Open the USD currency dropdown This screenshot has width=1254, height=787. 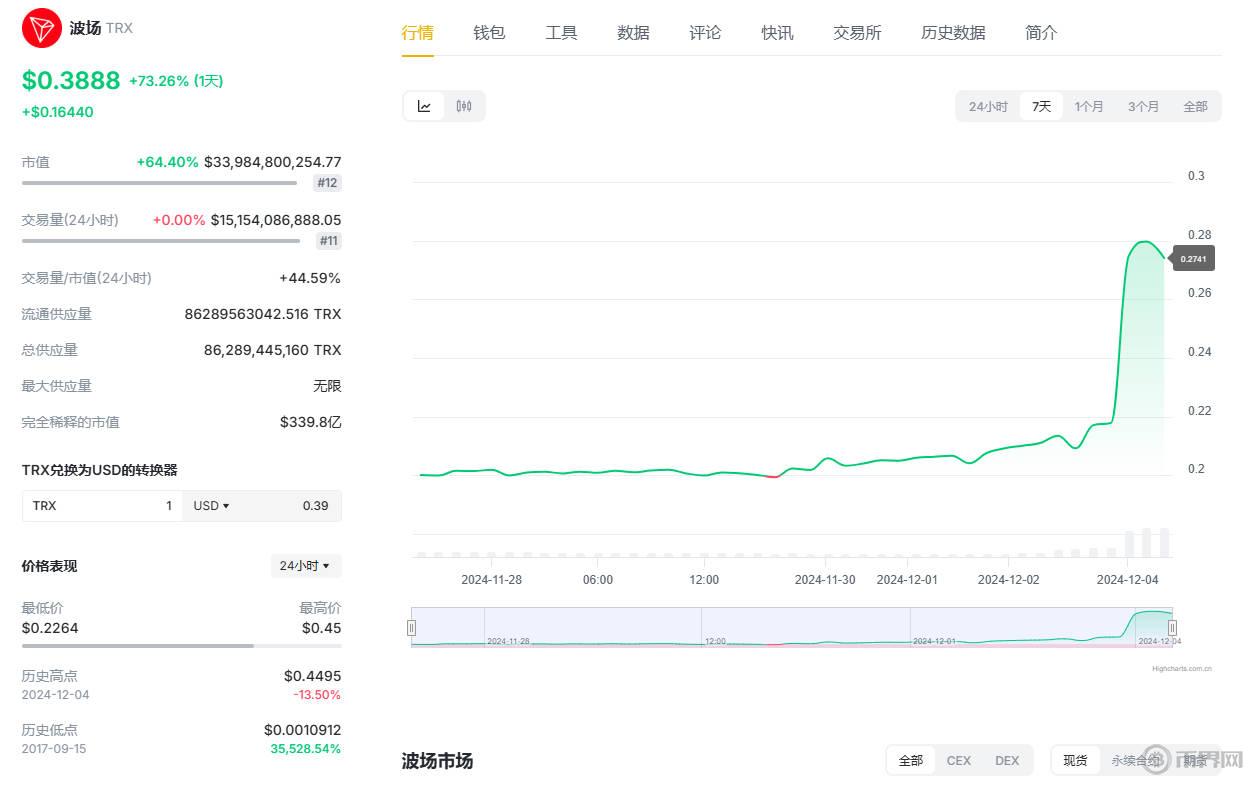coord(211,506)
